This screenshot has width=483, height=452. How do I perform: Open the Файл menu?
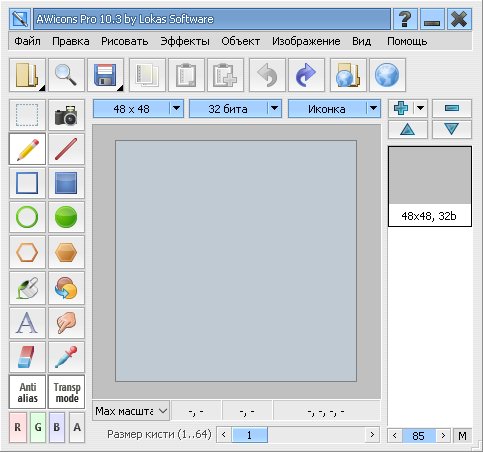[x=27, y=41]
